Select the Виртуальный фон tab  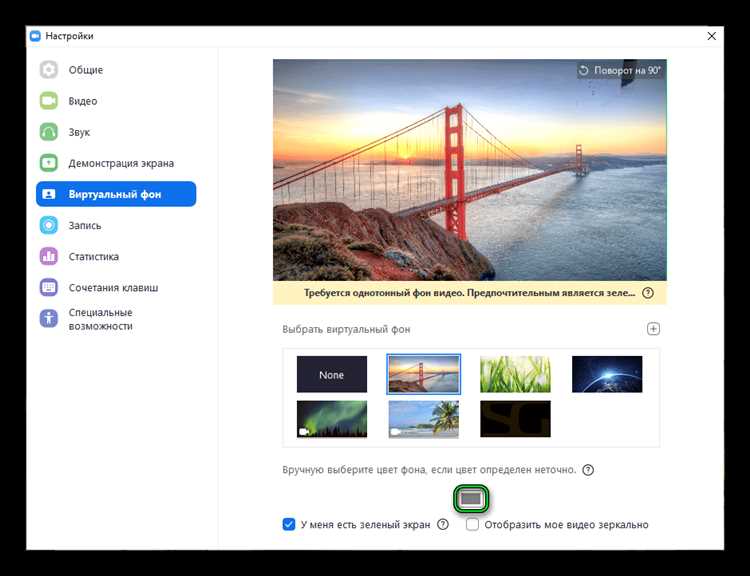tap(116, 194)
